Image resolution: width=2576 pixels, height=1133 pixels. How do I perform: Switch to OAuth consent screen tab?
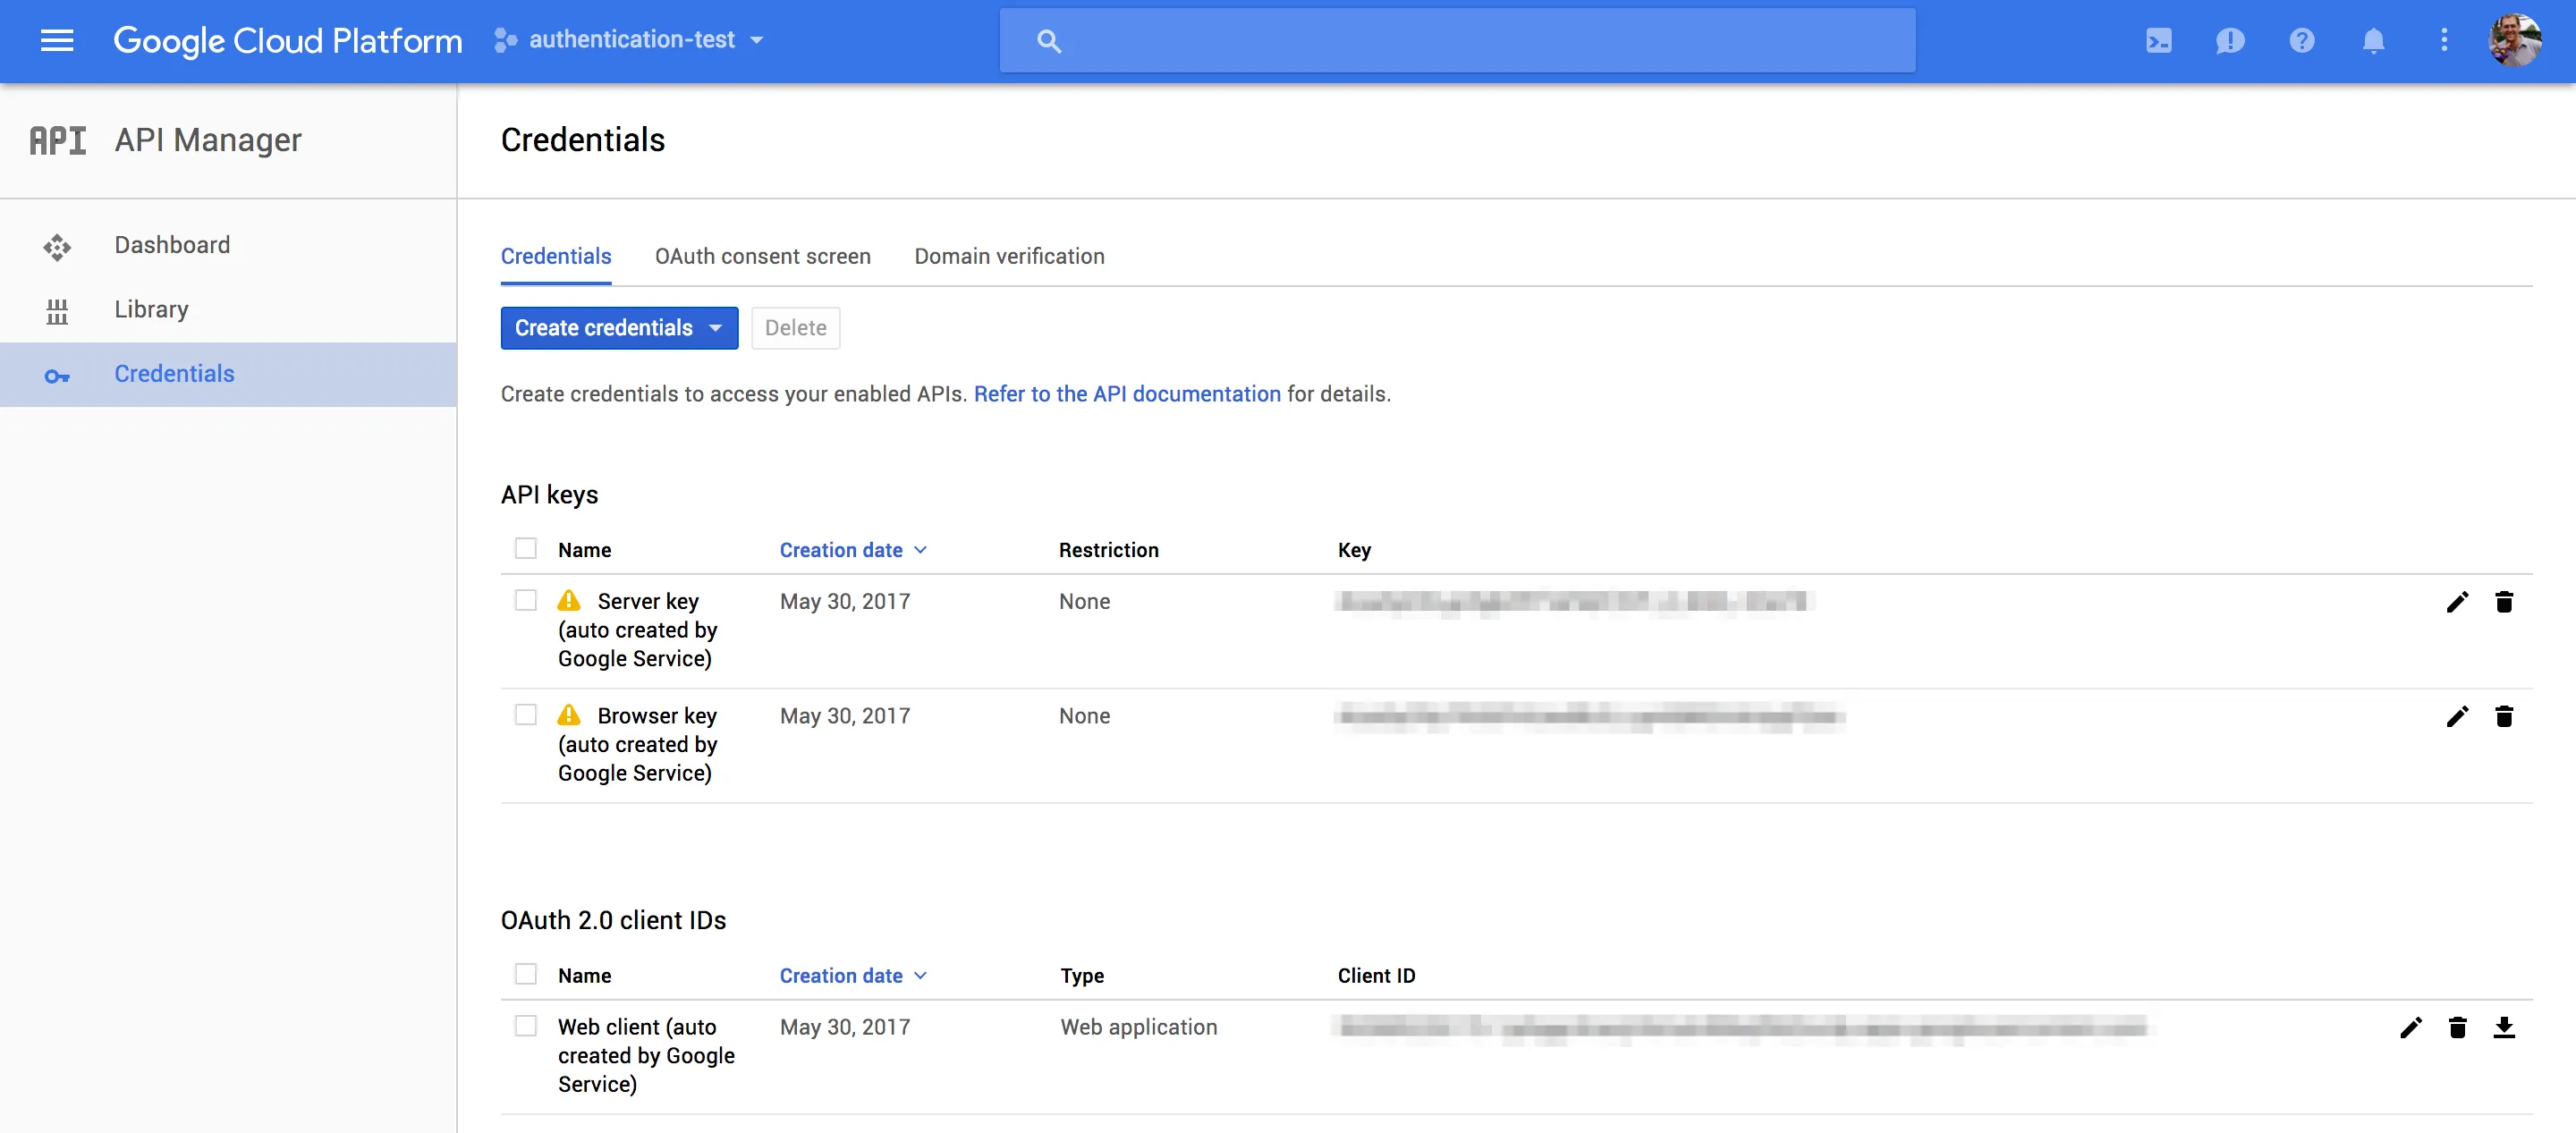762,257
